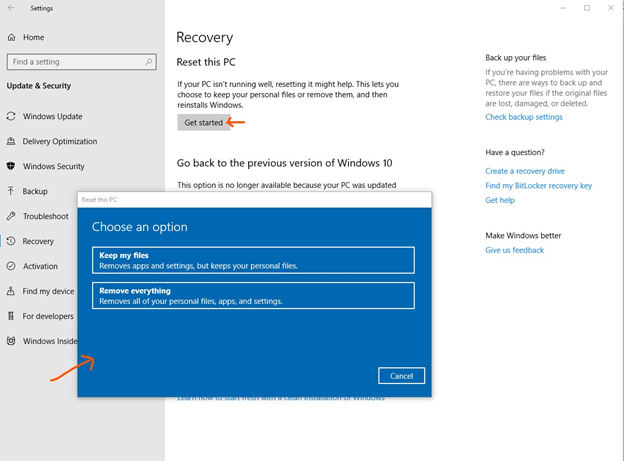Choose Remove everything option
Image resolution: width=624 pixels, height=461 pixels.
[253, 295]
